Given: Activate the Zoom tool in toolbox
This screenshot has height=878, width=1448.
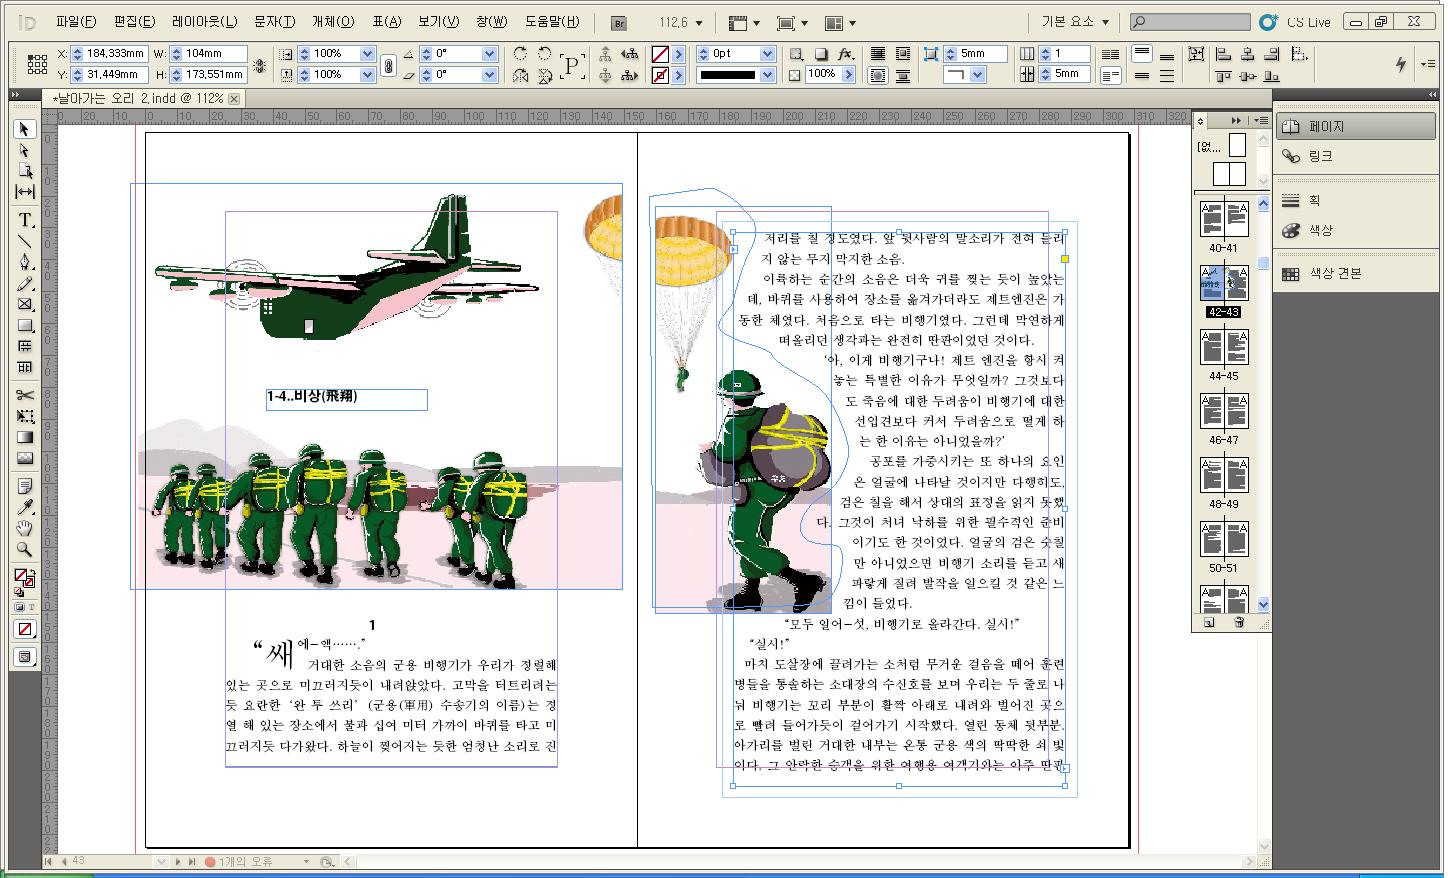Looking at the screenshot, I should 25,550.
